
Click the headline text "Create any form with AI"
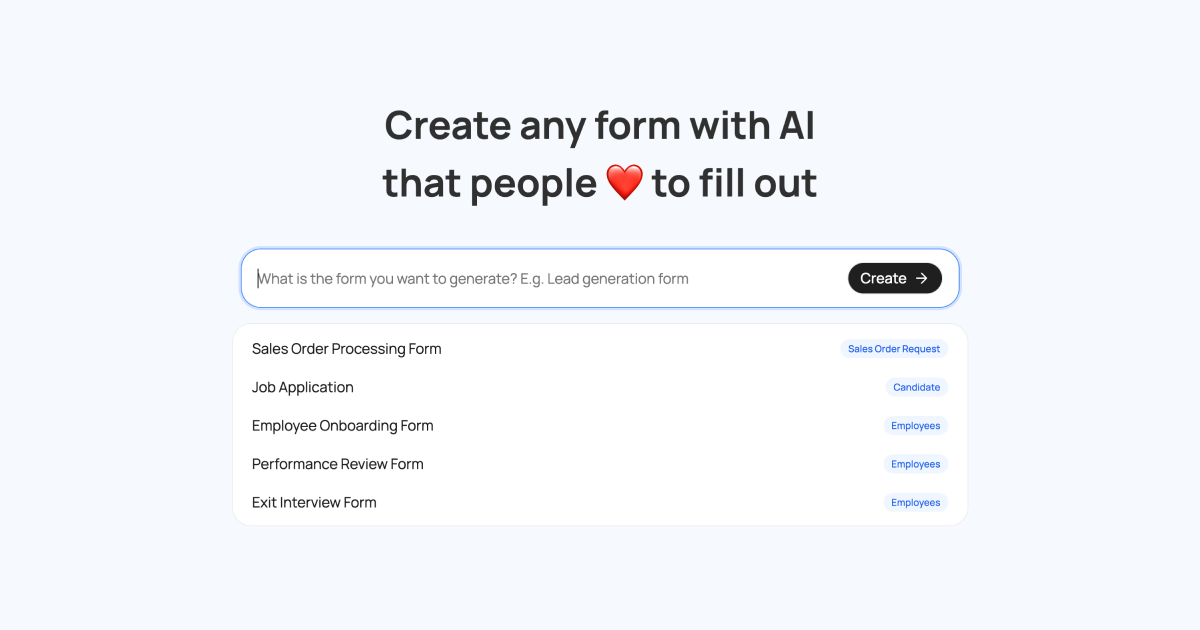[x=599, y=126]
